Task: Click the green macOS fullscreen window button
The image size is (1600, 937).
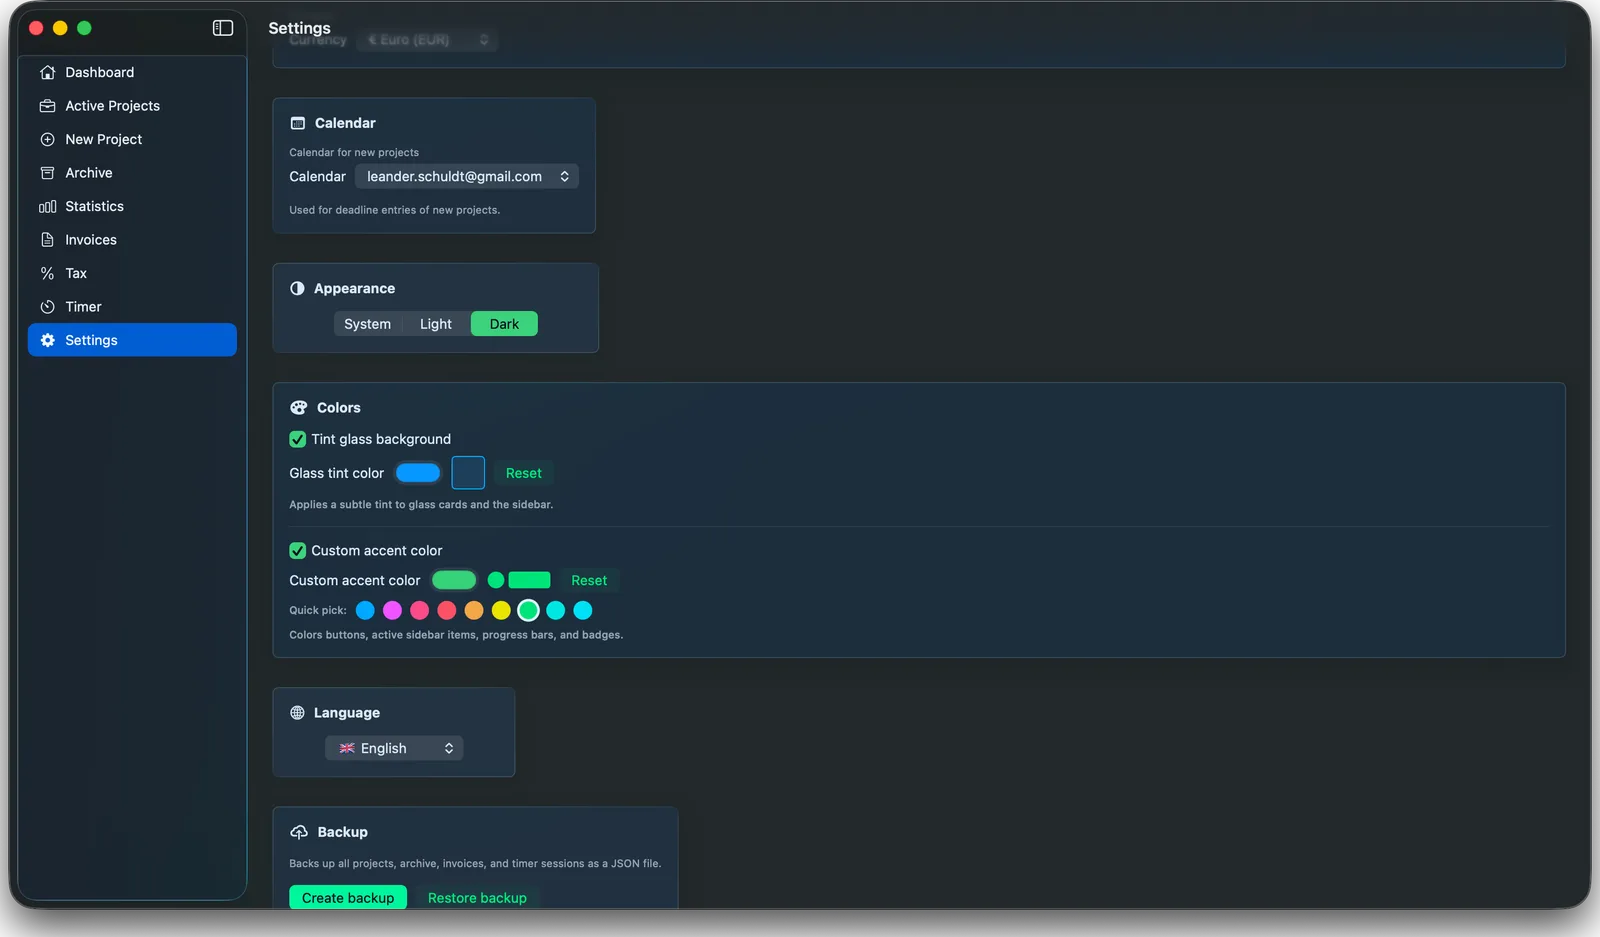Action: [x=84, y=28]
